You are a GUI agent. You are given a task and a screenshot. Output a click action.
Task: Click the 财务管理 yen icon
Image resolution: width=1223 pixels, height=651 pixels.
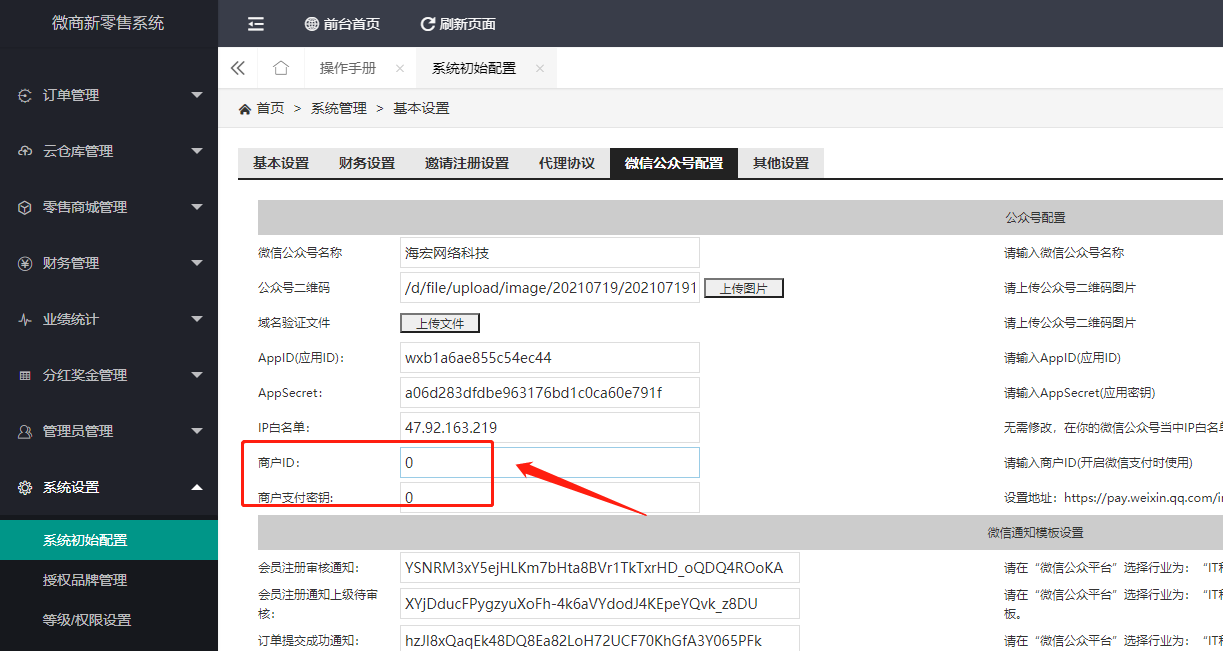coord(26,264)
